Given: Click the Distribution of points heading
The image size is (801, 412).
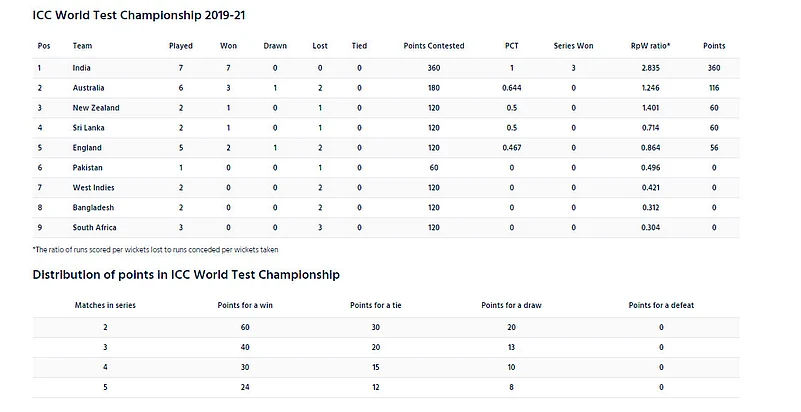Looking at the screenshot, I should click(x=185, y=274).
